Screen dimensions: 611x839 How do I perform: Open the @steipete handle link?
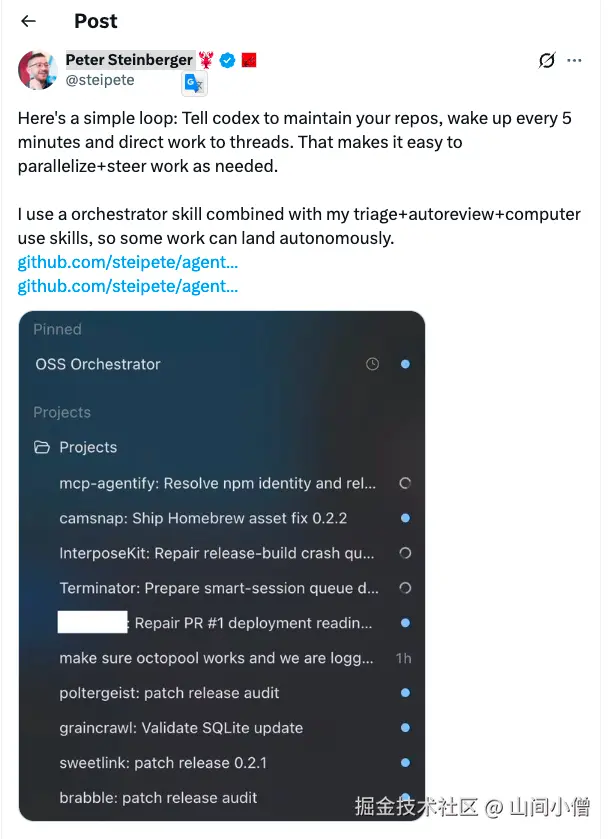point(100,80)
